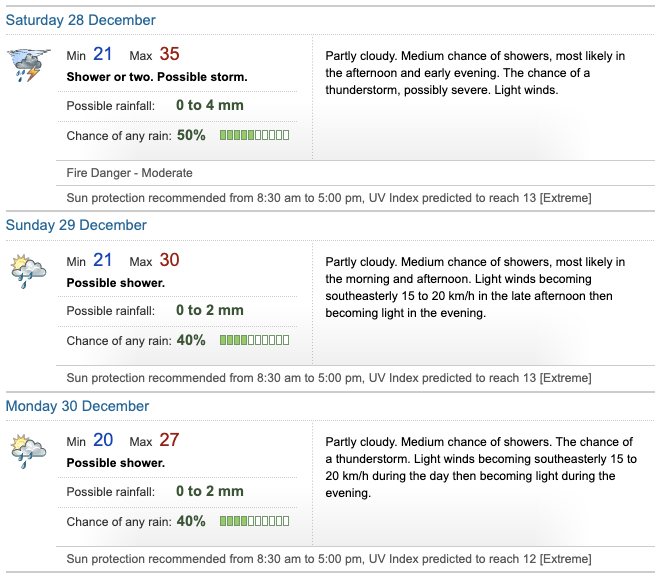Click Saturday's storm weather icon
The image size is (655, 578).
[x=25, y=63]
